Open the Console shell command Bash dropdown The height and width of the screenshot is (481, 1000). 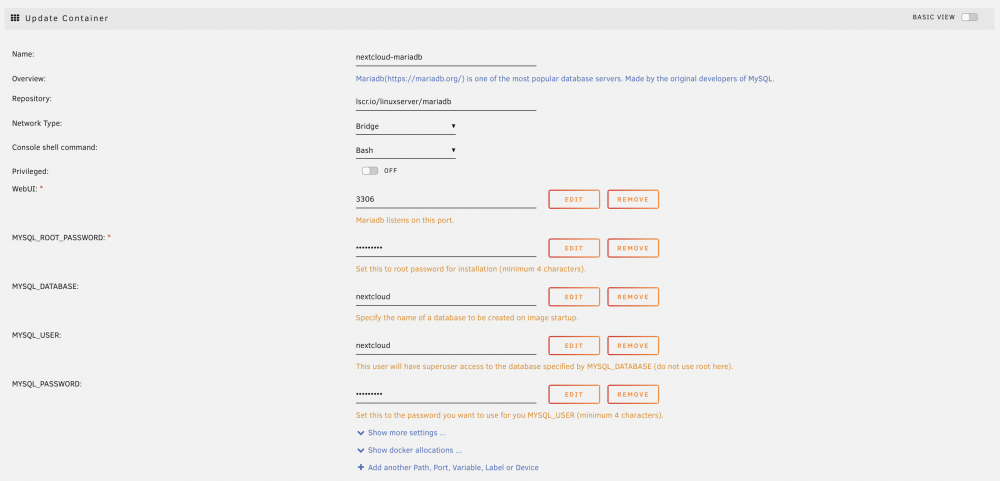click(406, 151)
